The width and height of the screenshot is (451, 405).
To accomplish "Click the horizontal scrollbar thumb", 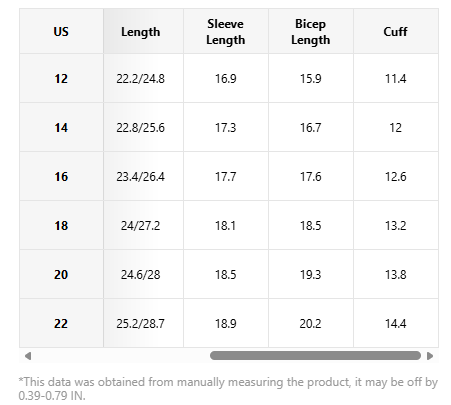I will click(315, 356).
